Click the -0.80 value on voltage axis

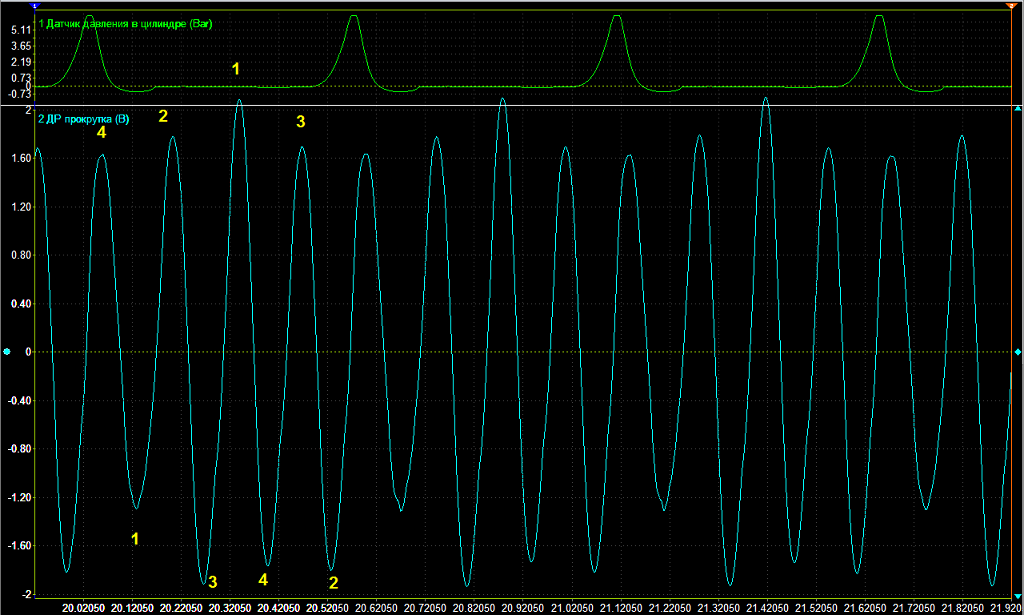20,449
